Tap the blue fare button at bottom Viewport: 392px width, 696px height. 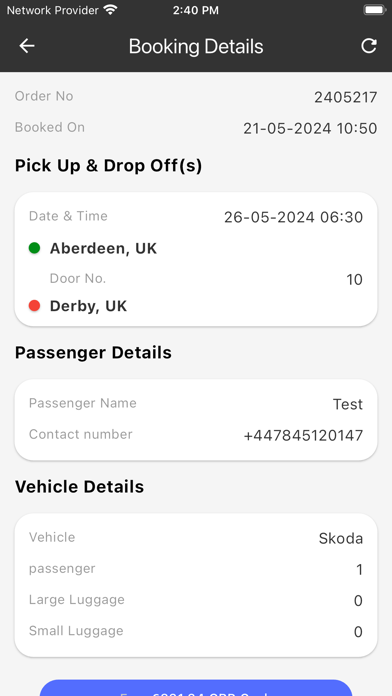pyautogui.click(x=196, y=688)
